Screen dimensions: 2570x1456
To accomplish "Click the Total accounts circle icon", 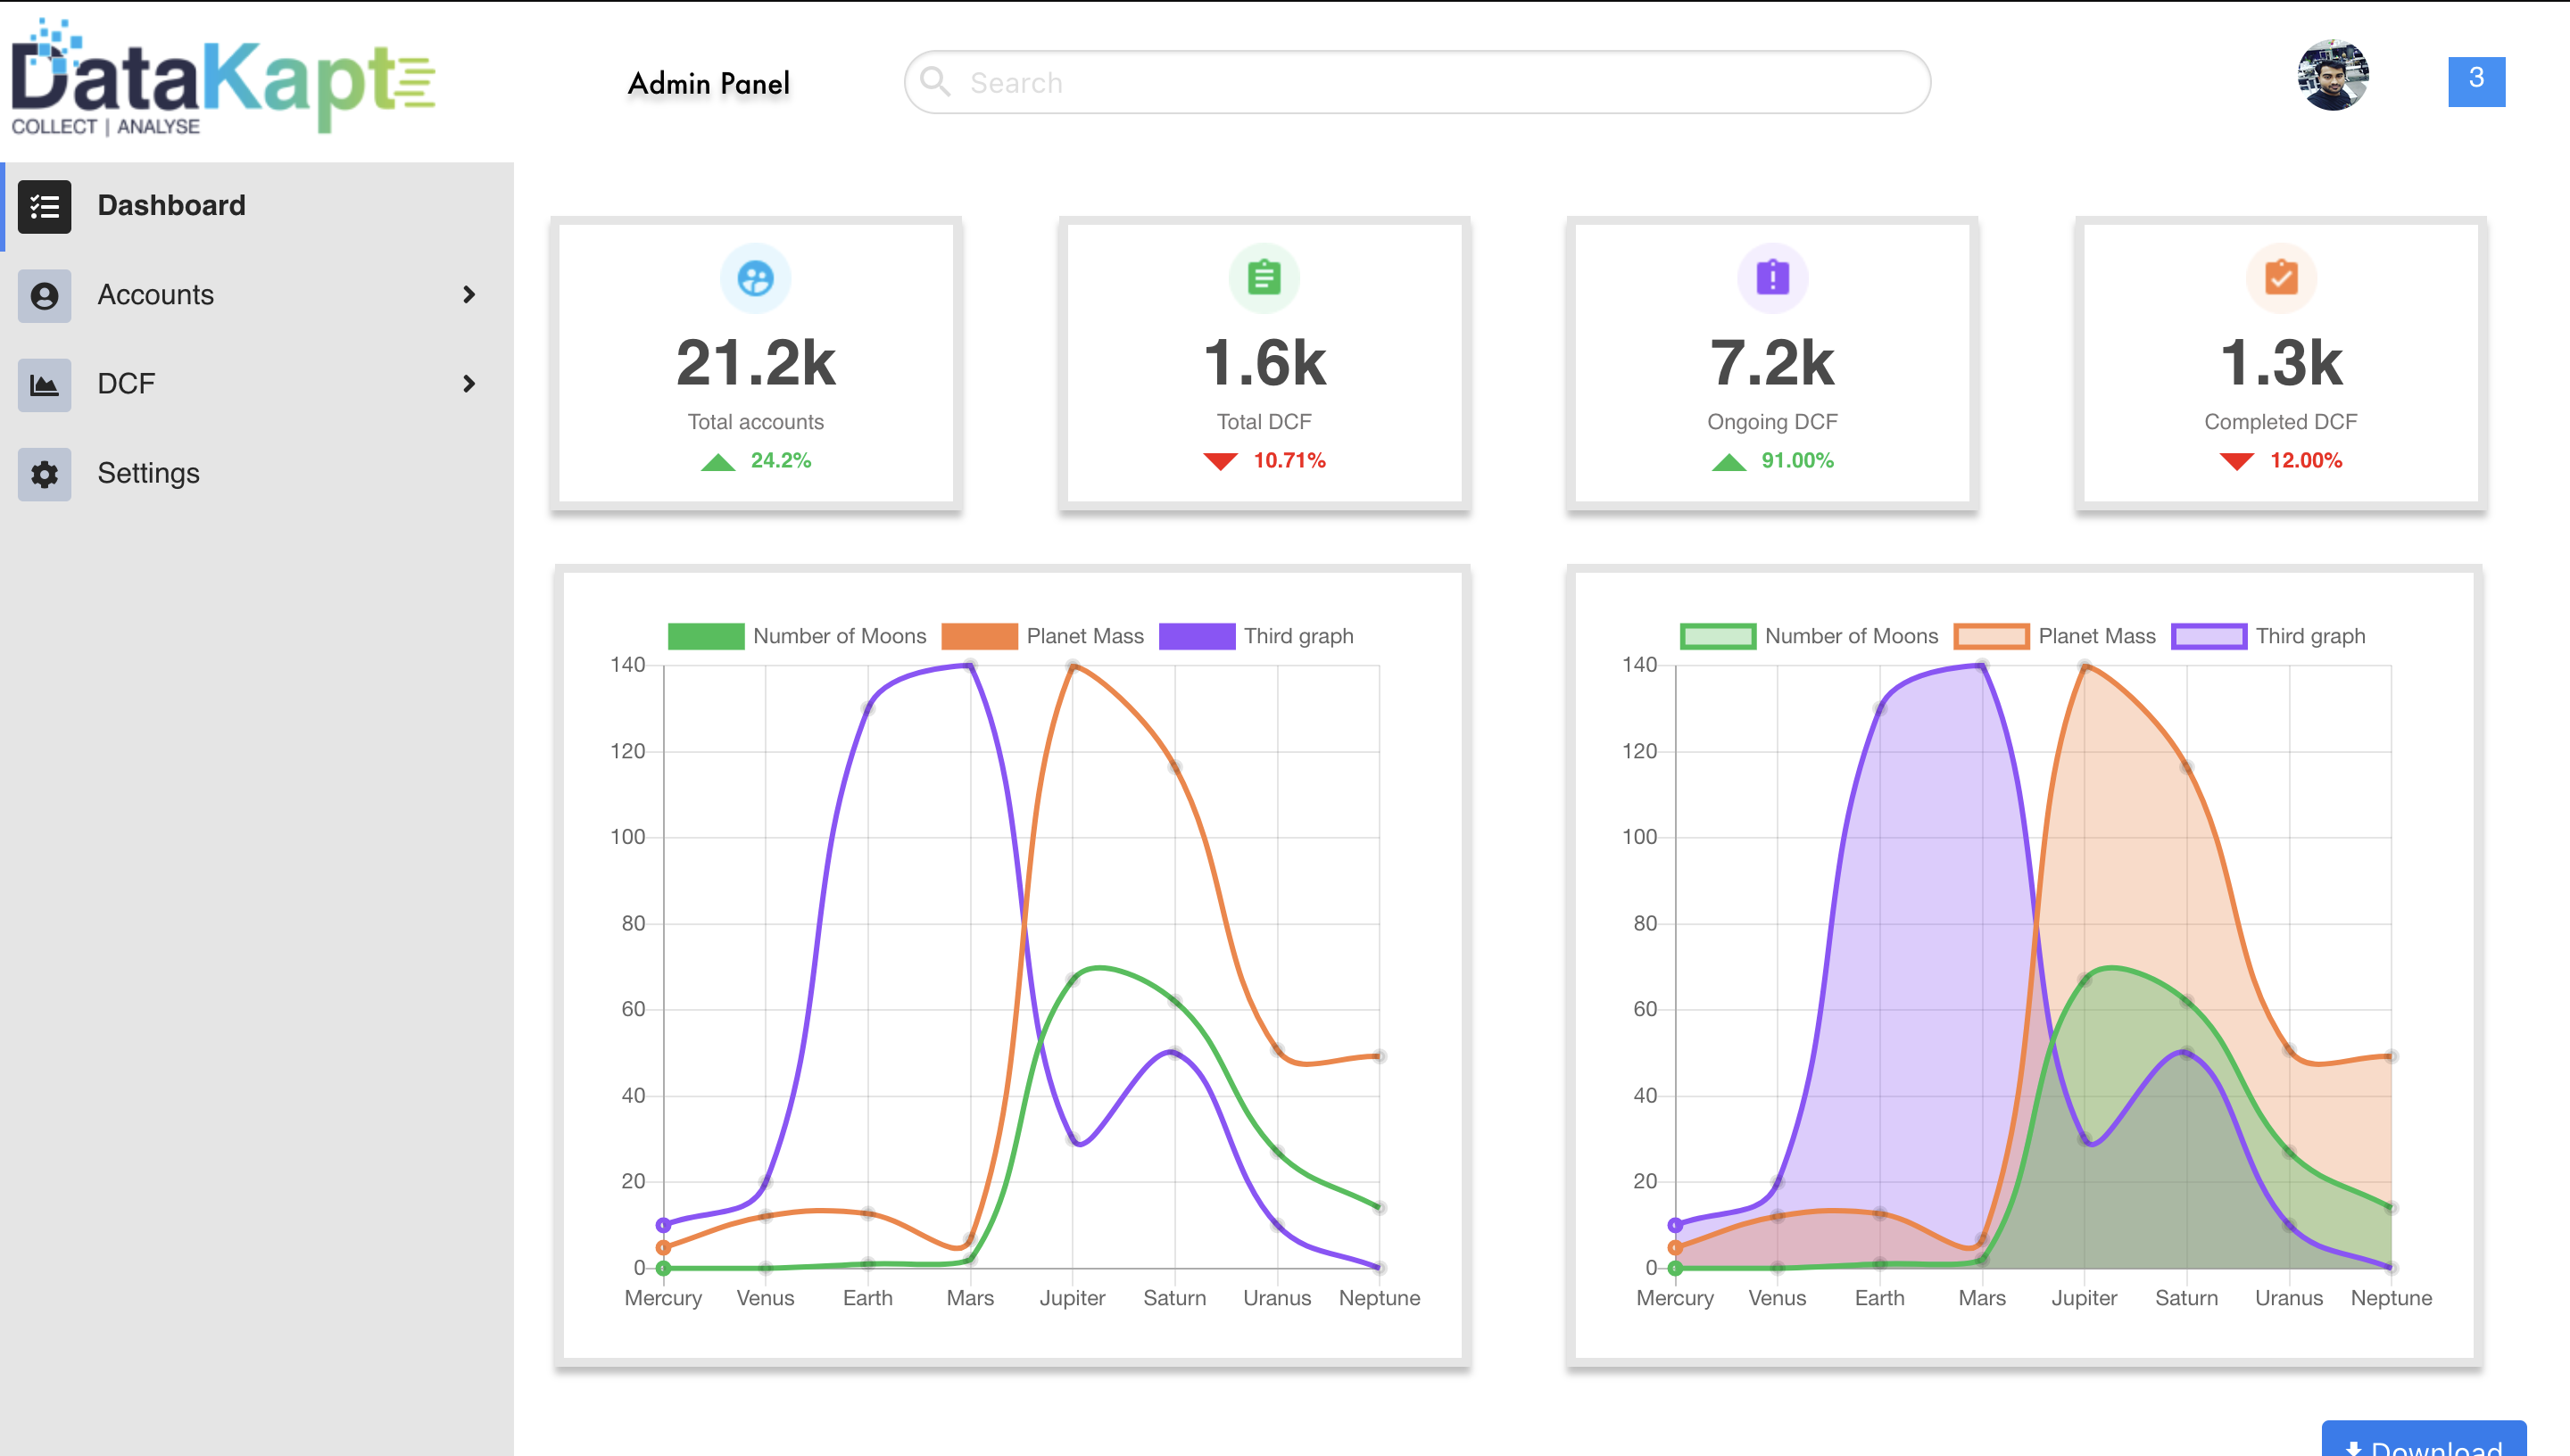I will (755, 278).
